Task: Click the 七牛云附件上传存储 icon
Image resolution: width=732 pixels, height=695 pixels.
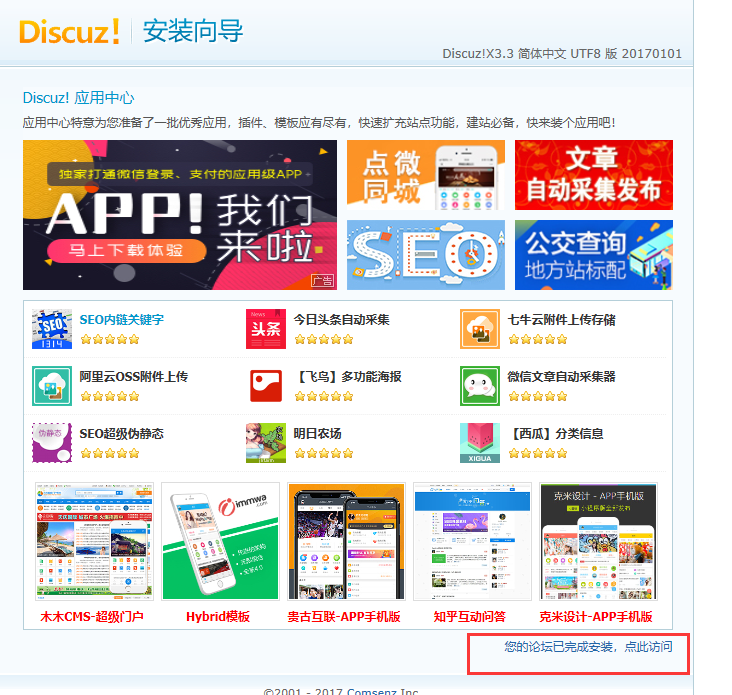Action: (x=479, y=329)
